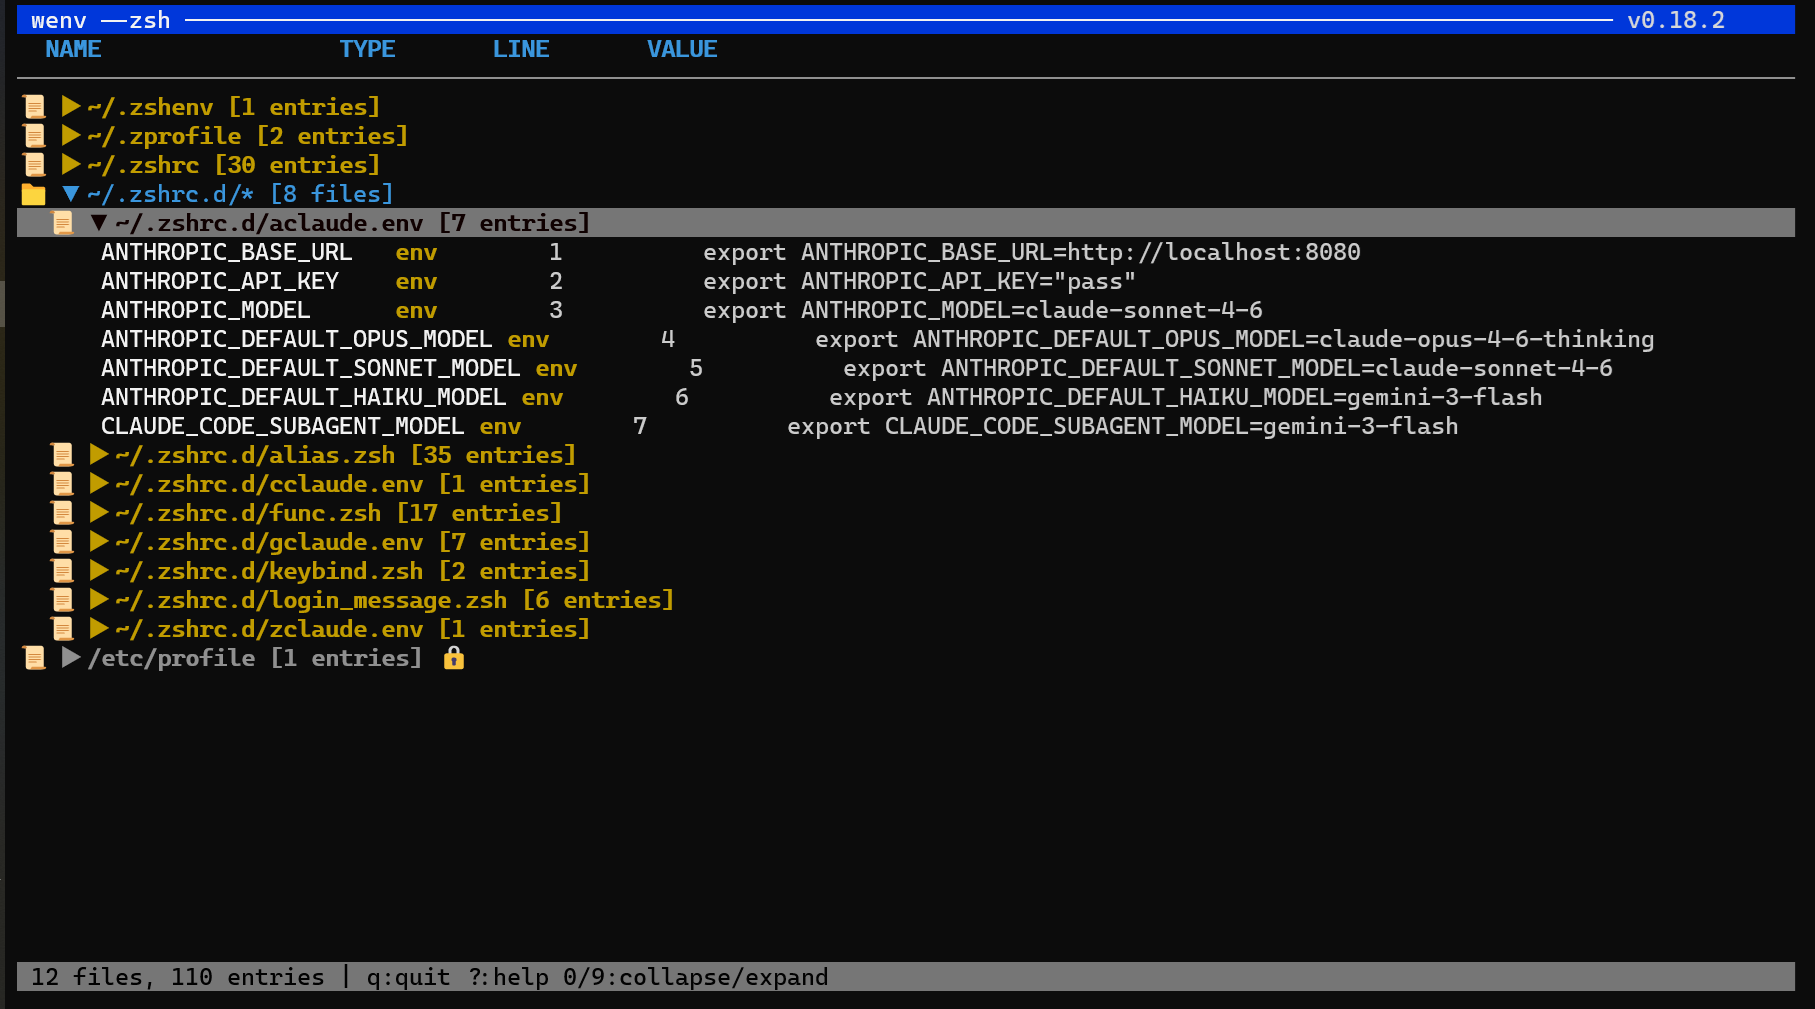
Task: Click the claude-opus-4-6-thinking export value
Action: point(1235,339)
